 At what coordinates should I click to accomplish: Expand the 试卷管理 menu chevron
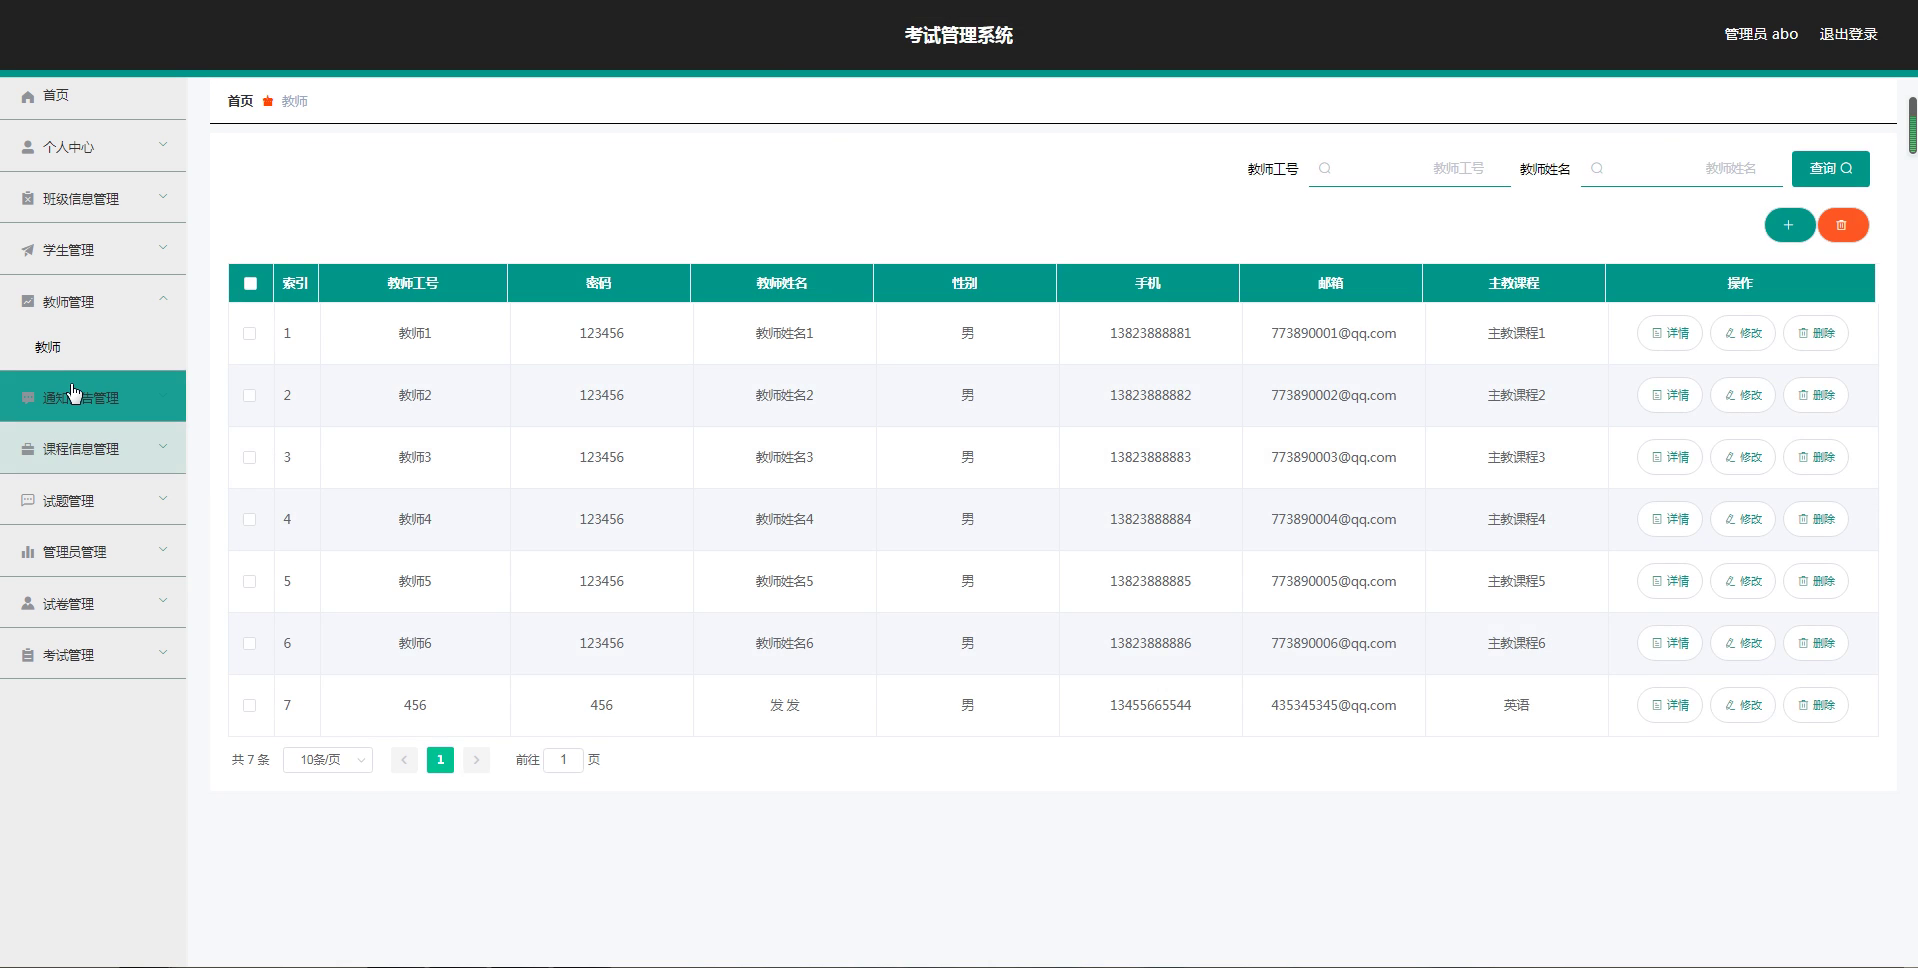coord(163,602)
